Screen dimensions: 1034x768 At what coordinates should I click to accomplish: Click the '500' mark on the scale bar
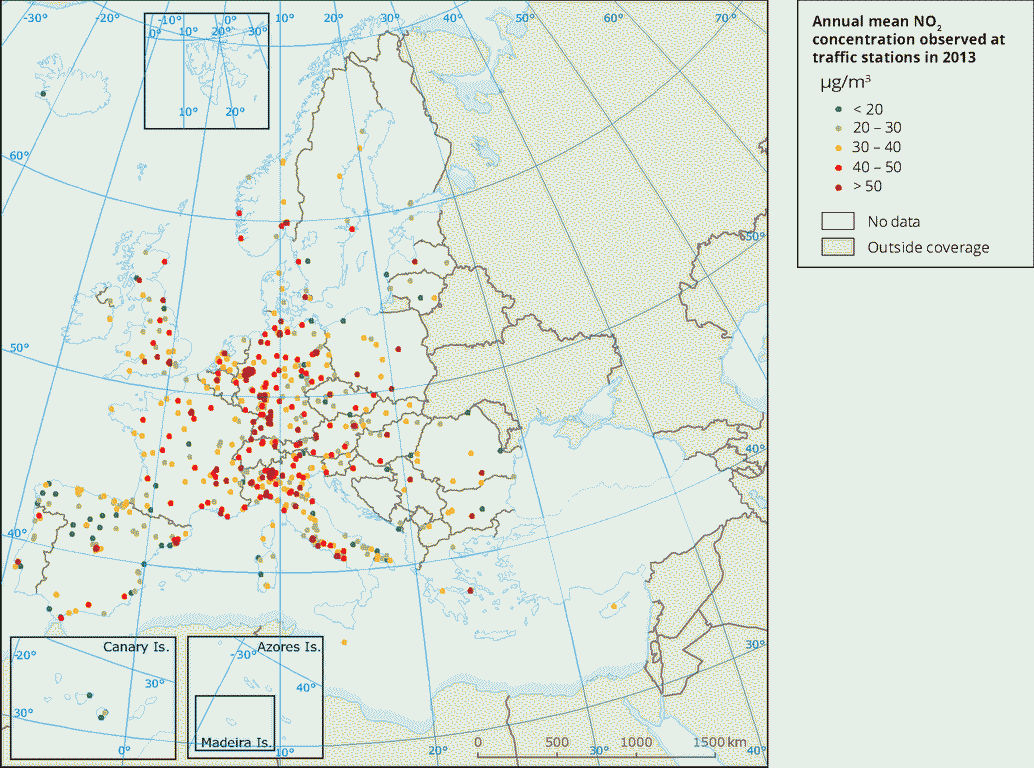point(556,742)
